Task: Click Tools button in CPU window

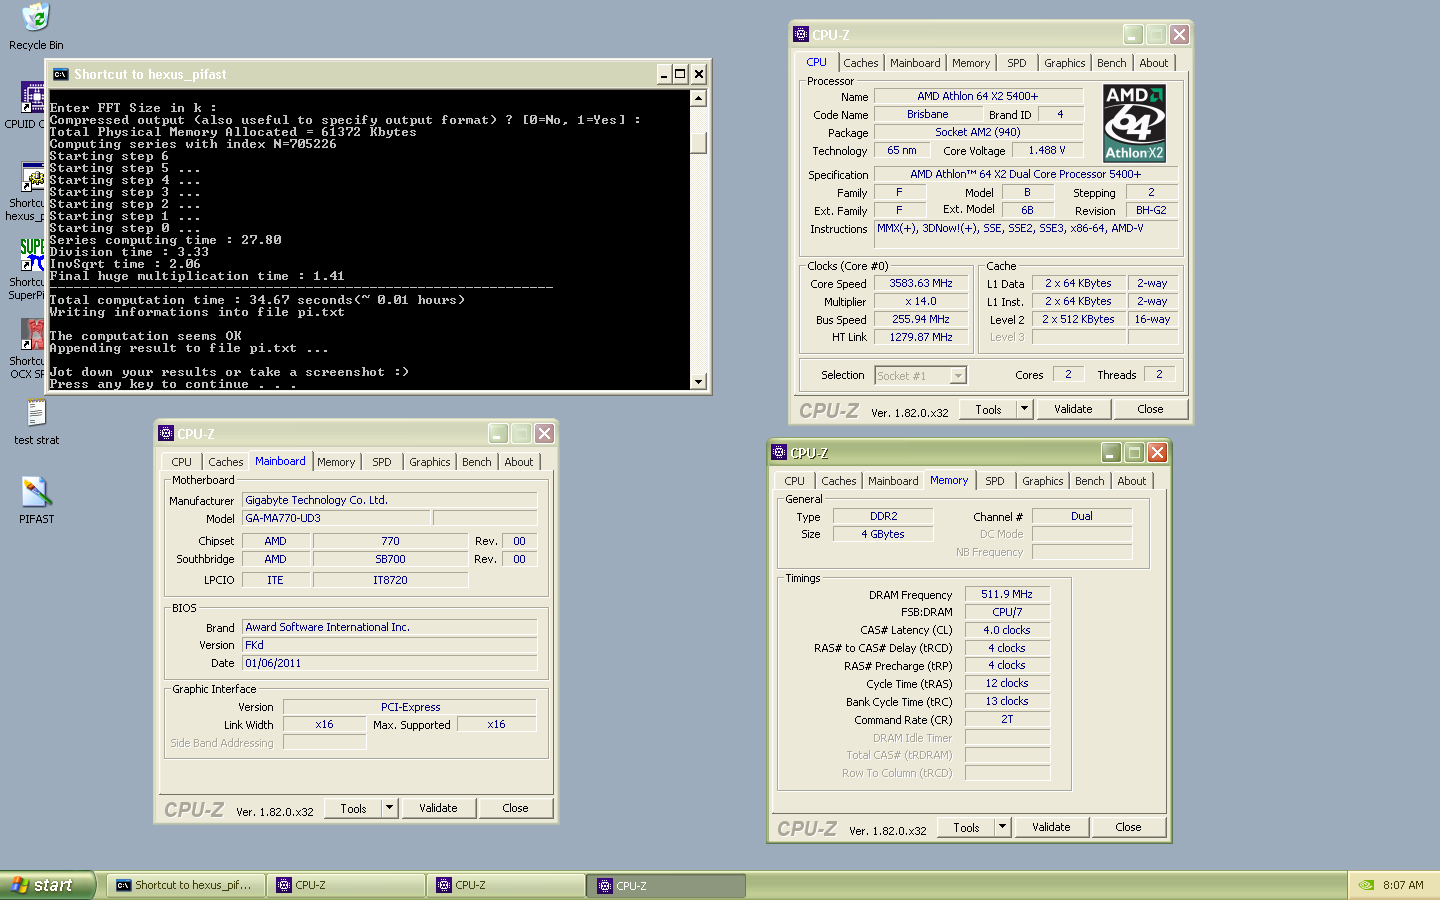Action: 988,409
